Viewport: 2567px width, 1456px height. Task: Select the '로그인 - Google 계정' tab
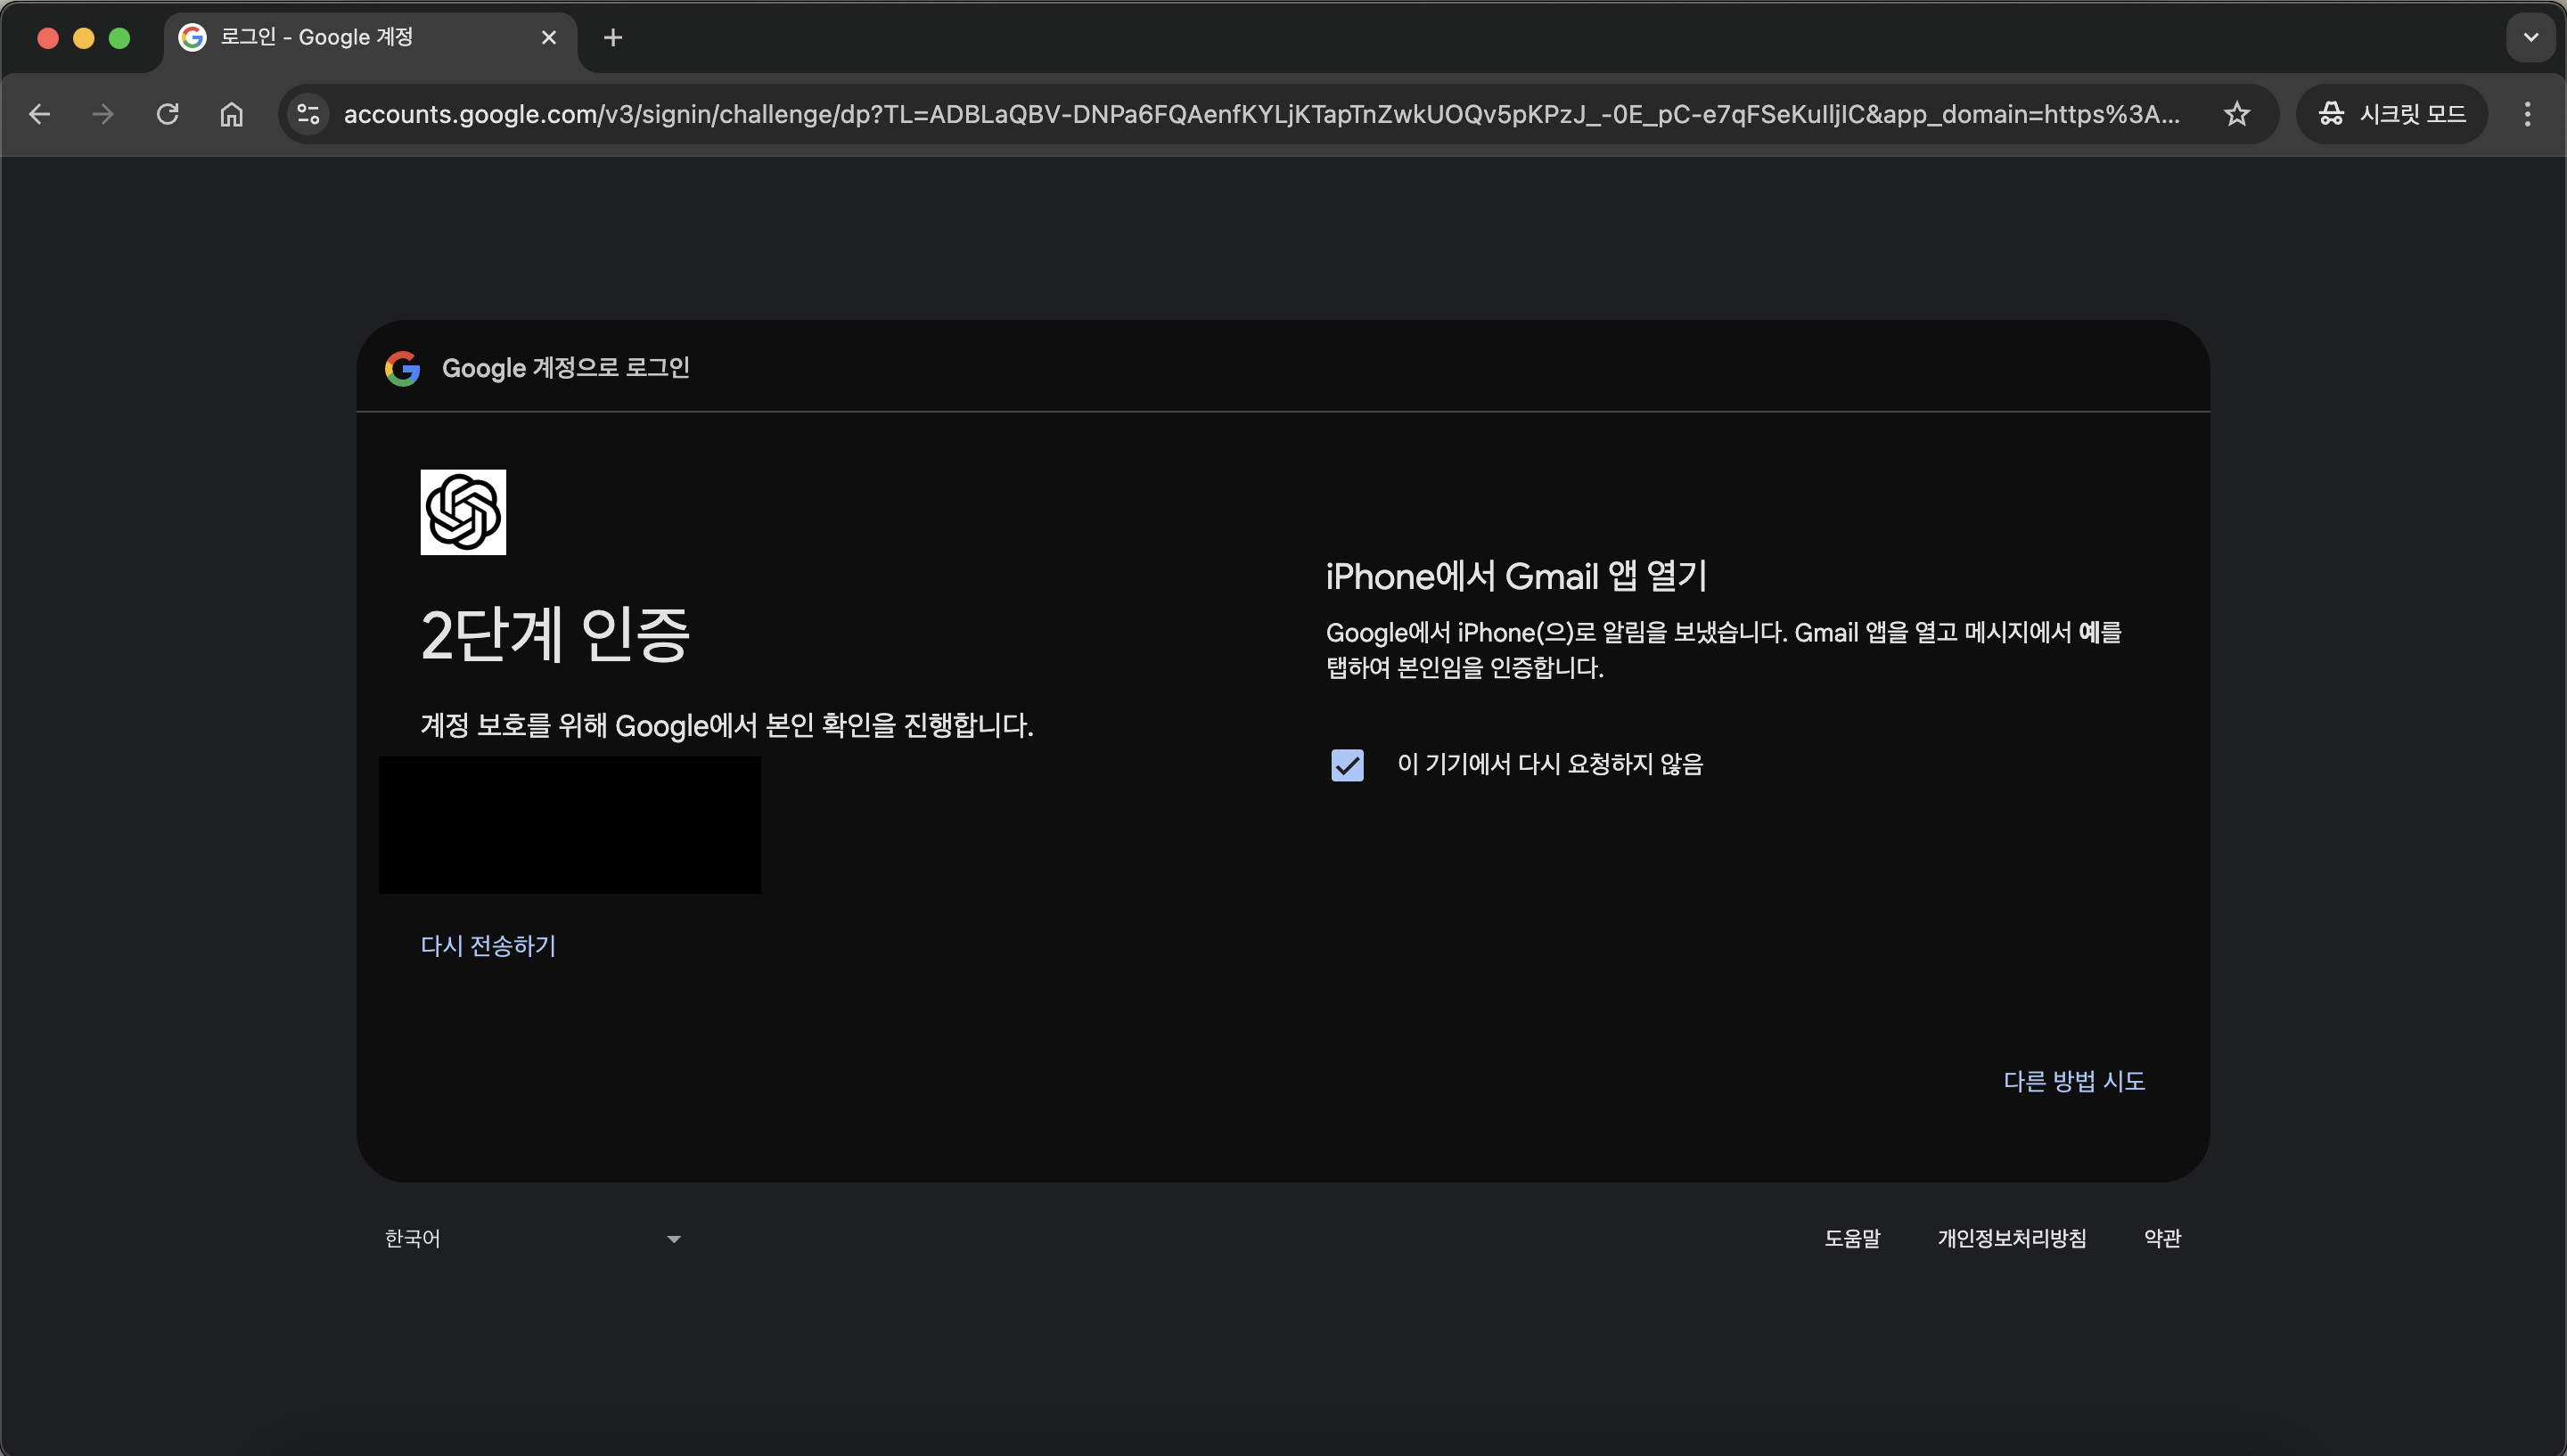pyautogui.click(x=360, y=38)
